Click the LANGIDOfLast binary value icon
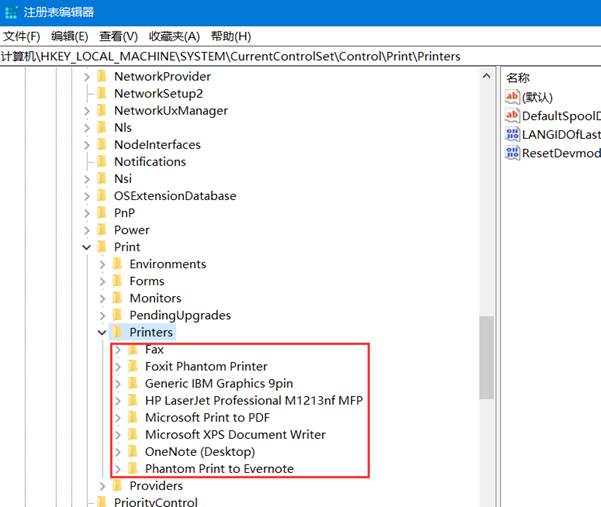 pyautogui.click(x=512, y=134)
